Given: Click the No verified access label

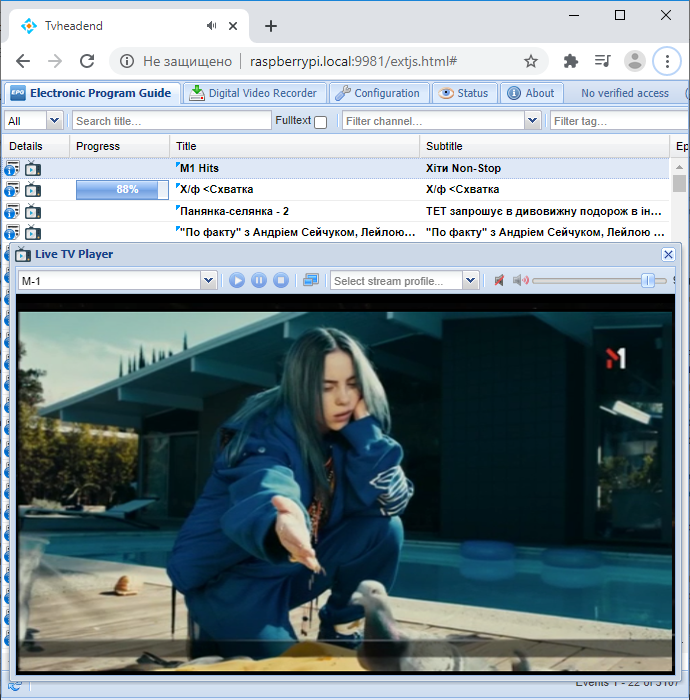Looking at the screenshot, I should click(625, 93).
